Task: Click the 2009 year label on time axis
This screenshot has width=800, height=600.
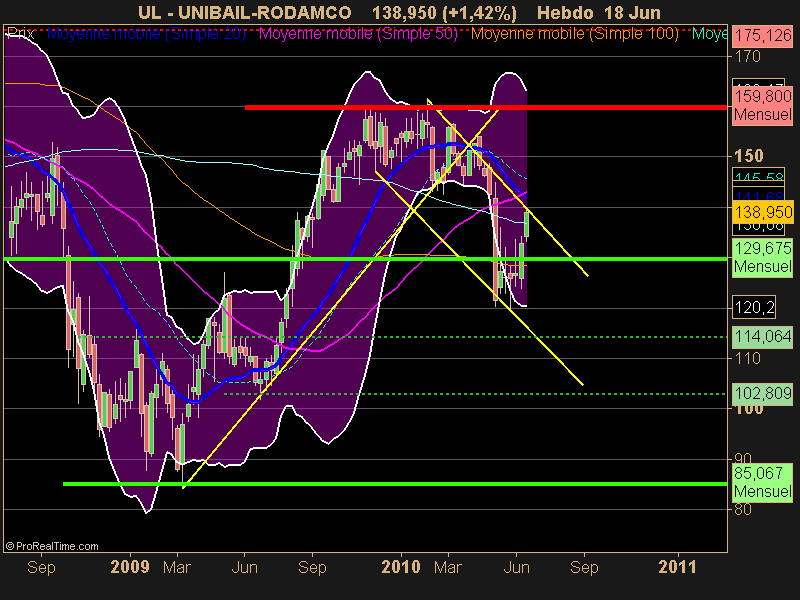Action: pyautogui.click(x=130, y=567)
